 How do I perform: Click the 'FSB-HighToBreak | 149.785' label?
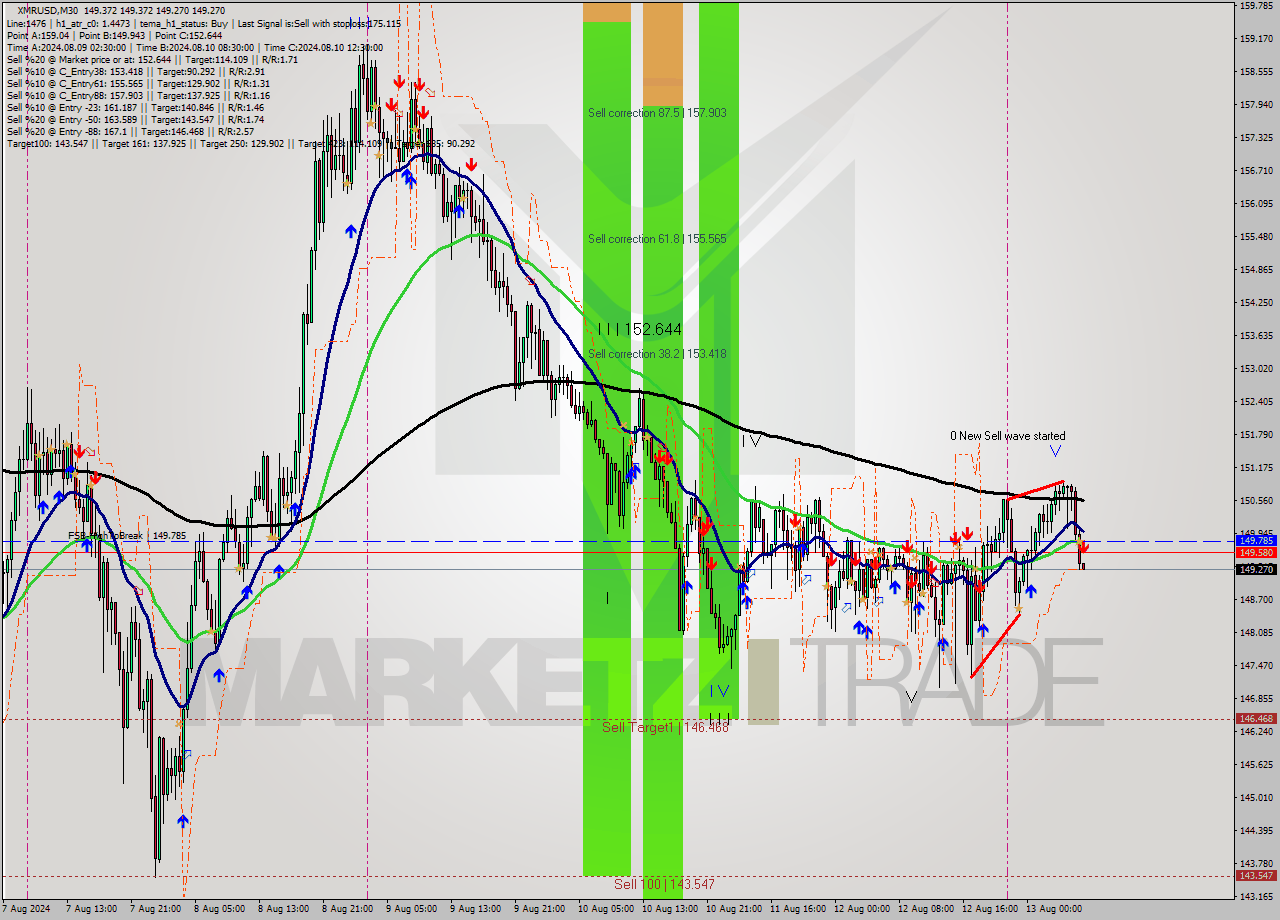[x=127, y=536]
